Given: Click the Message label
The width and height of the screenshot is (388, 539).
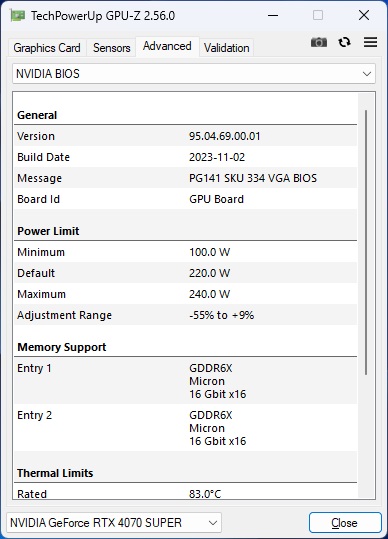Looking at the screenshot, I should (x=40, y=178).
